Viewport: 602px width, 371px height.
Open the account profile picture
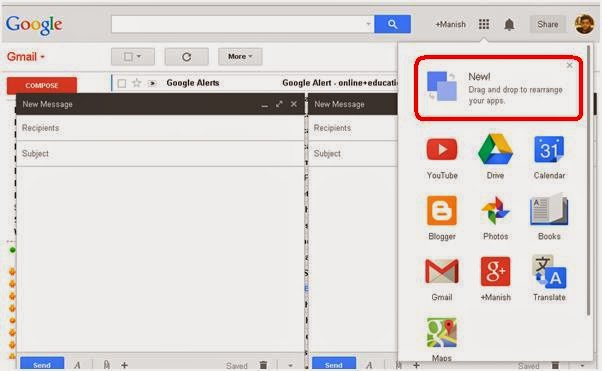[584, 24]
